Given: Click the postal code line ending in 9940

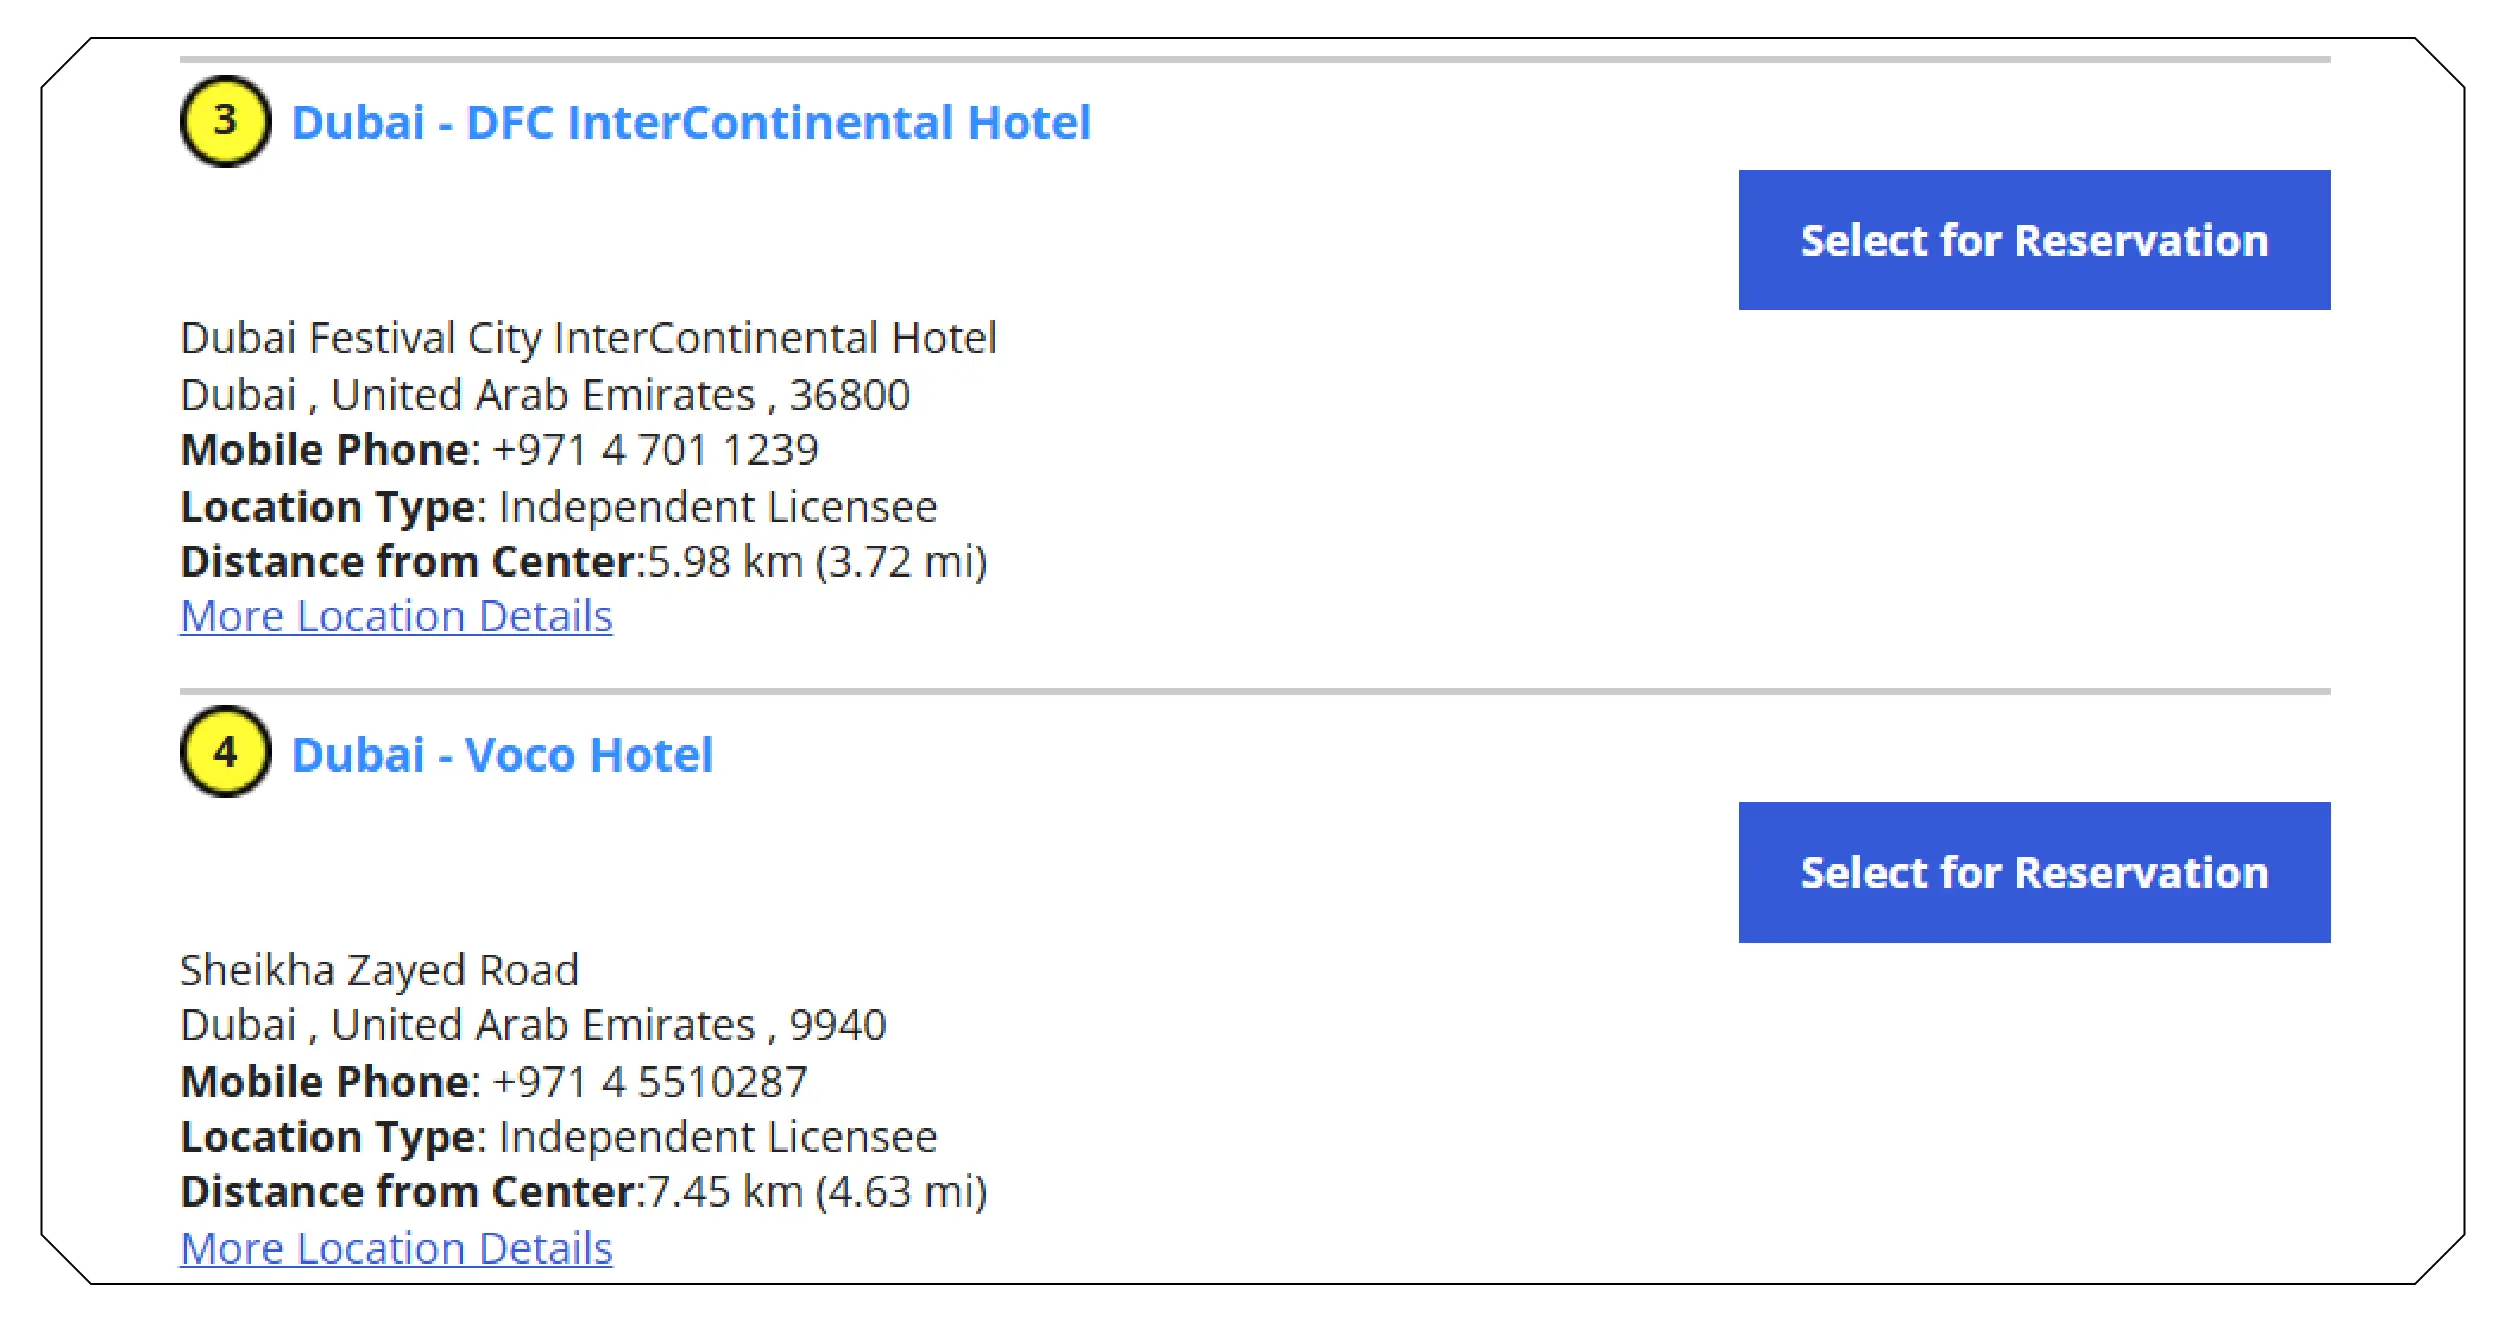Looking at the screenshot, I should click(533, 1025).
